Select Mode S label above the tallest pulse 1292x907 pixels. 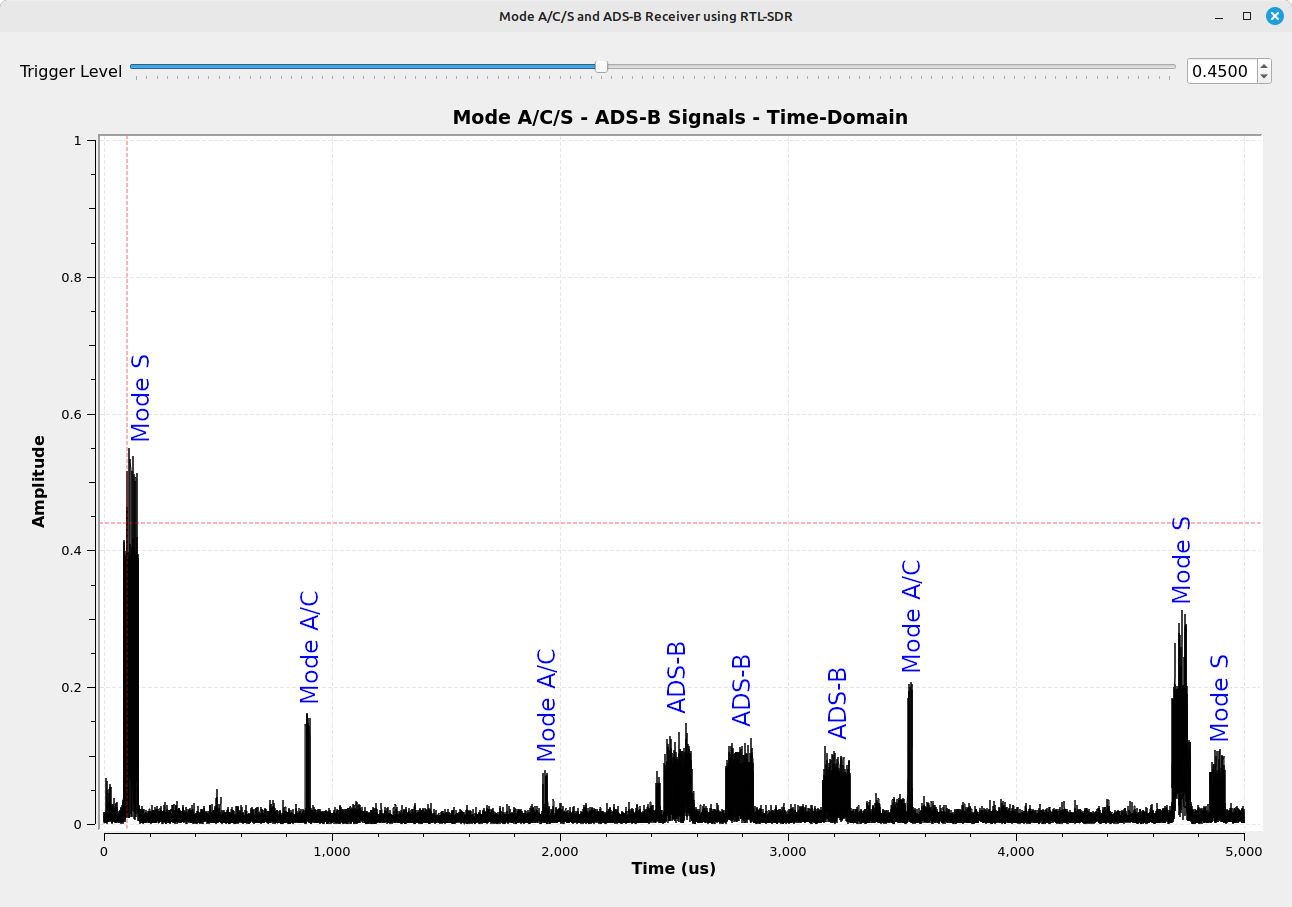pyautogui.click(x=140, y=397)
